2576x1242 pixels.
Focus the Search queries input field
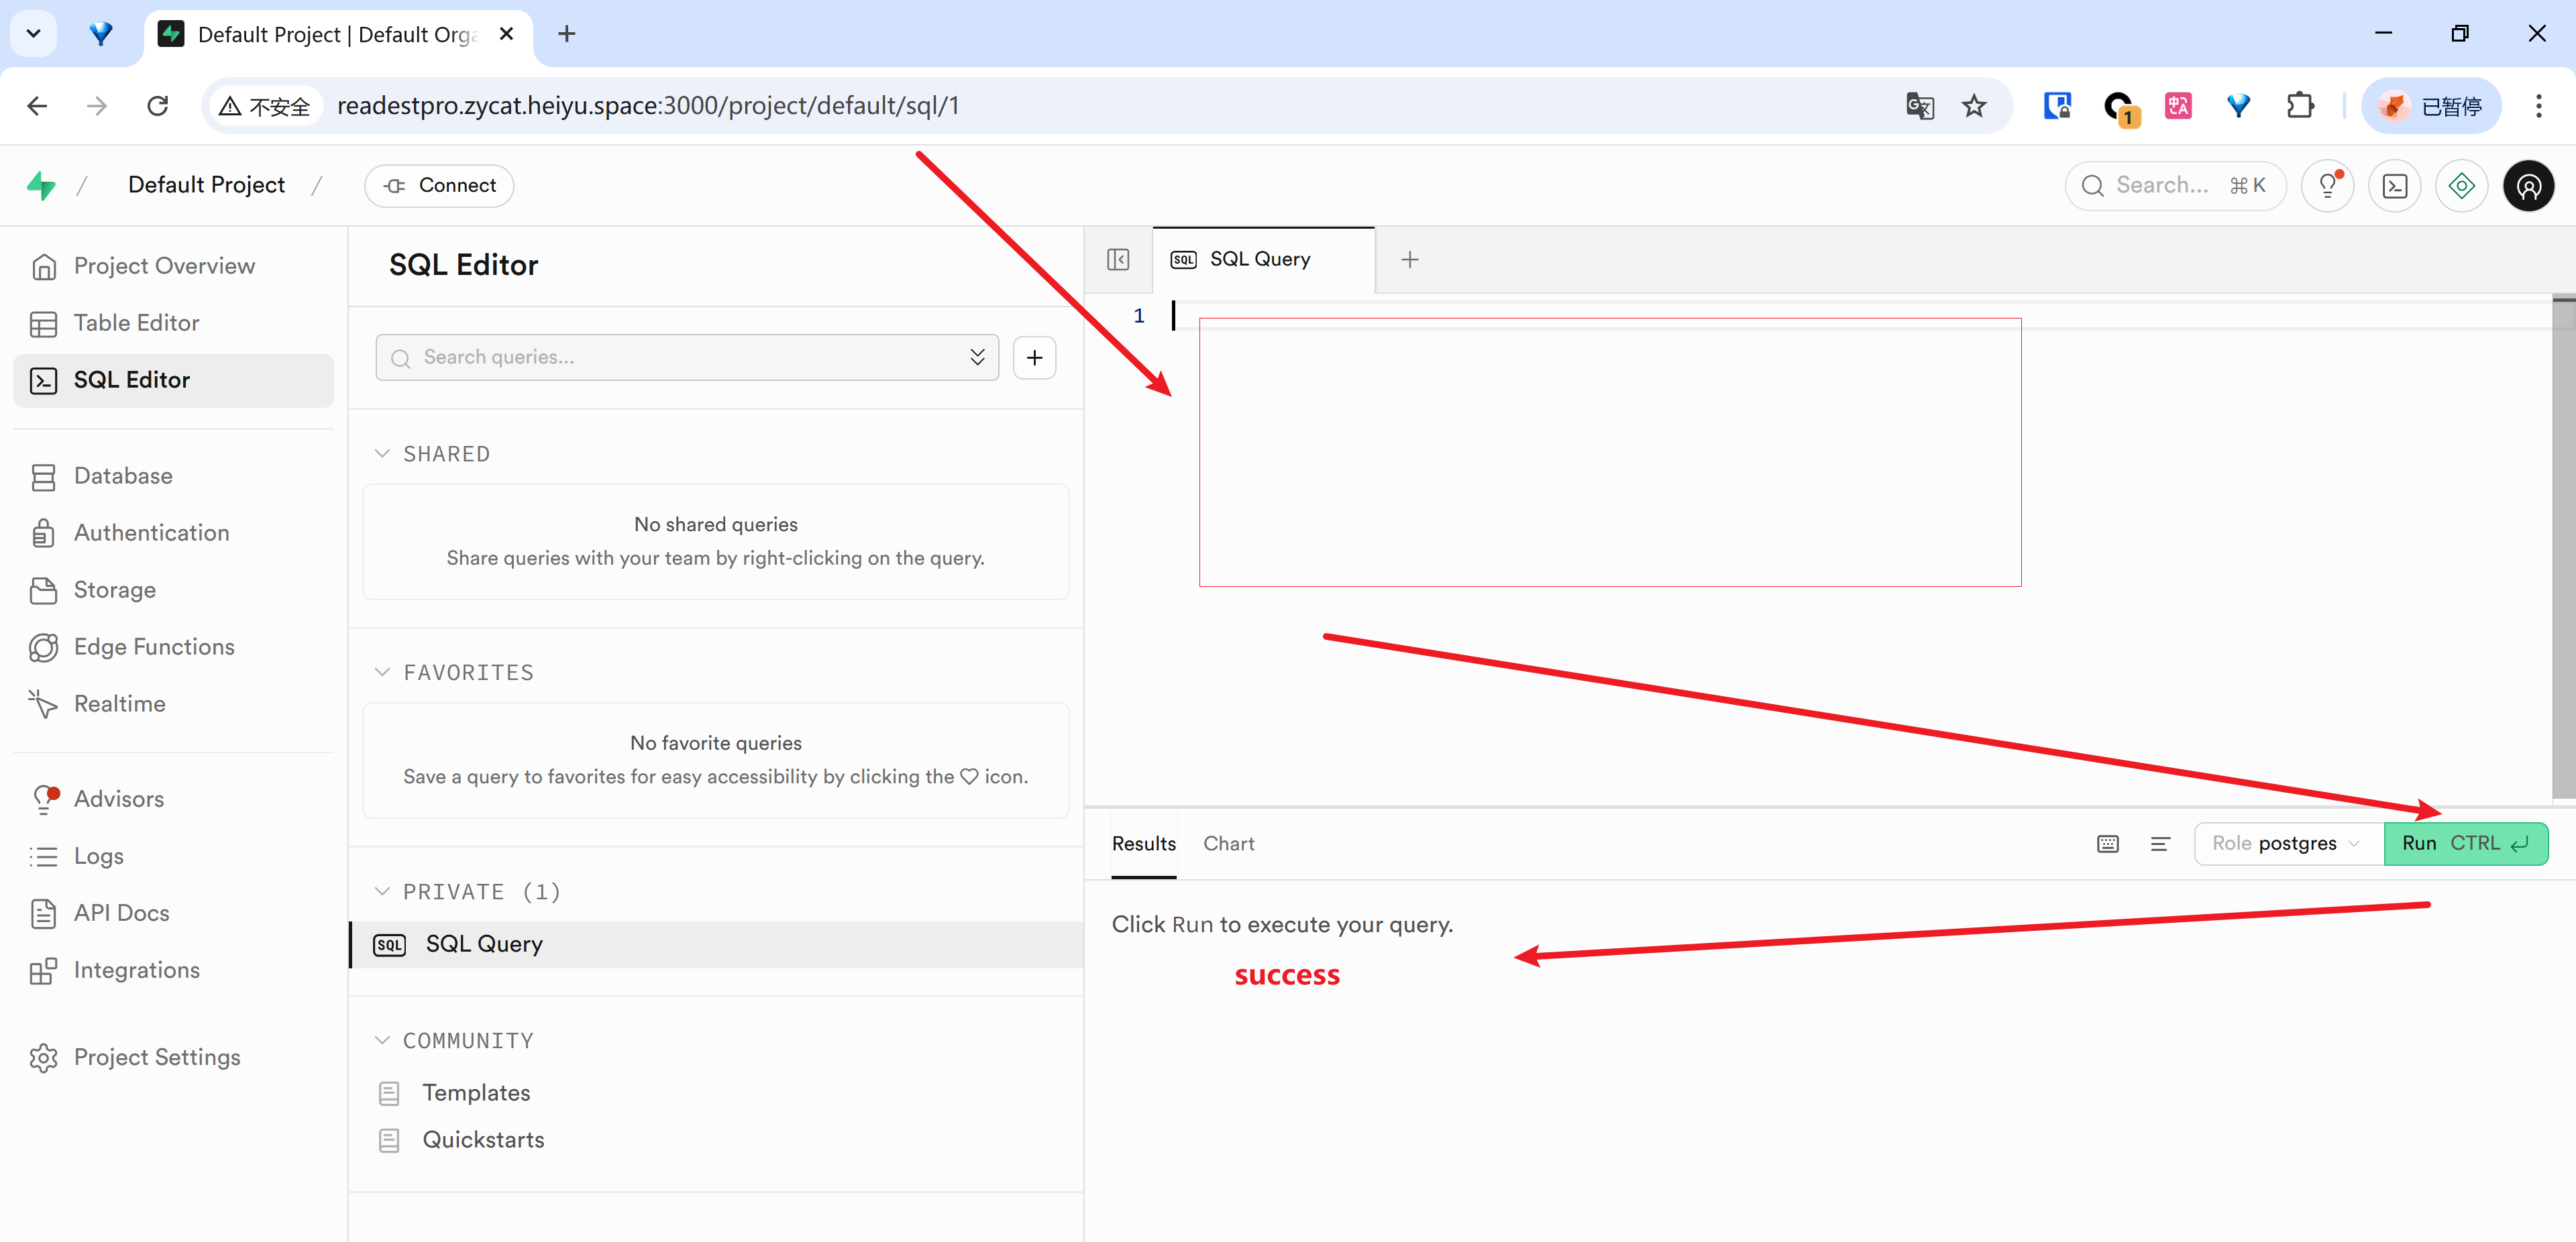687,358
